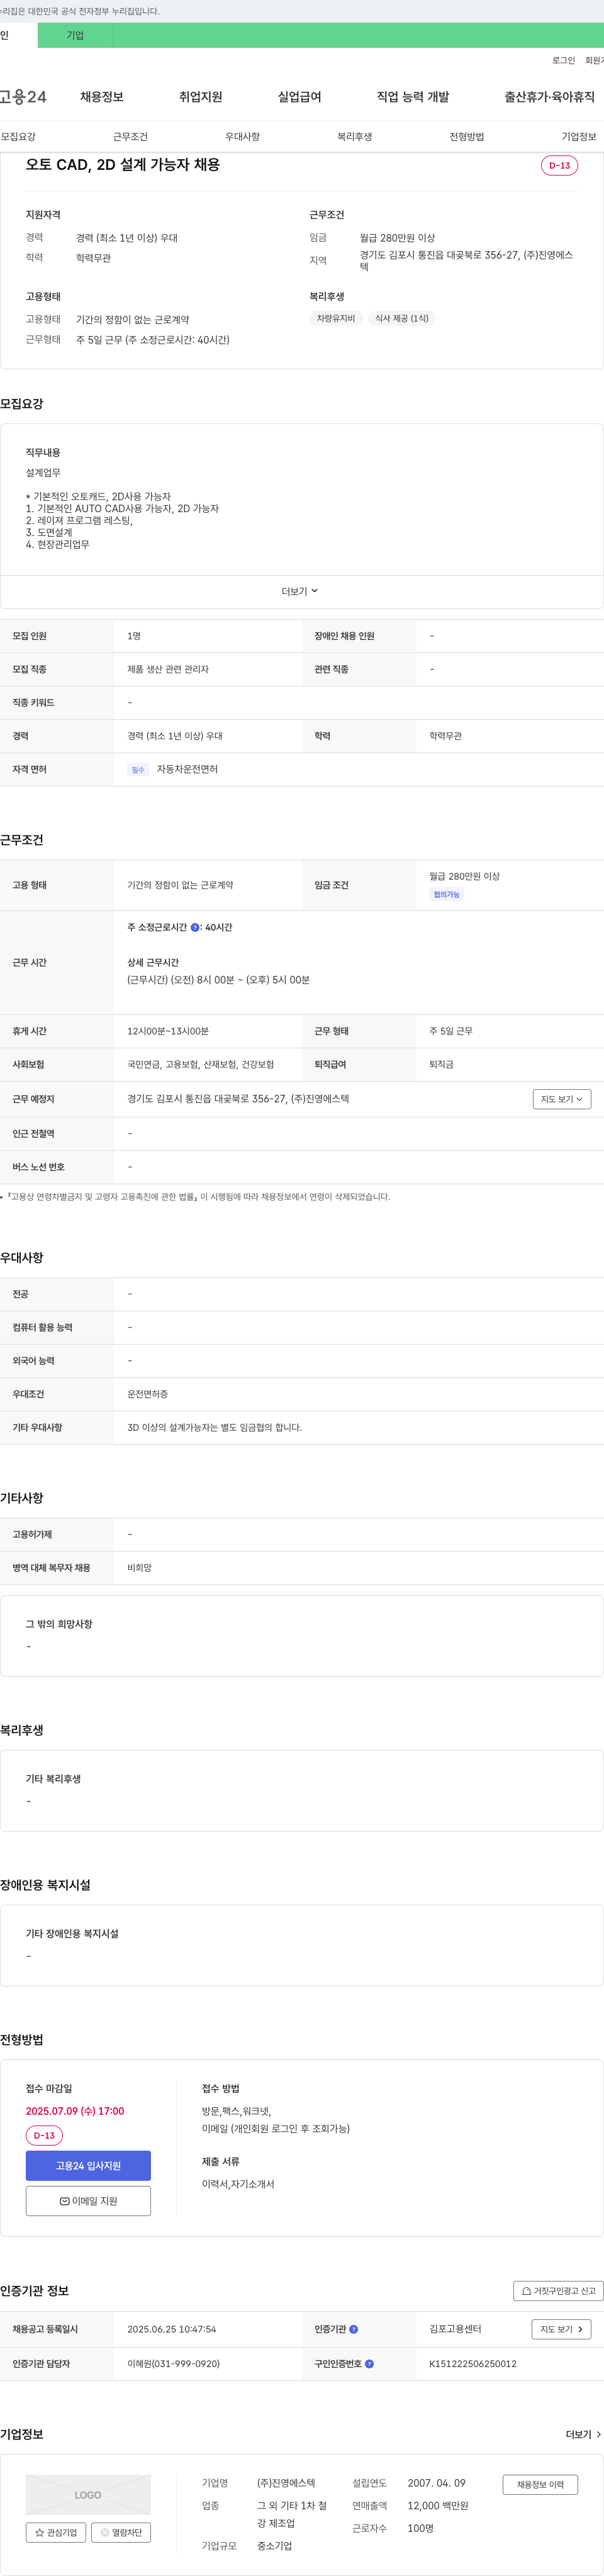
Task: Click the 차량유지비 benefit tag
Action: click(336, 318)
